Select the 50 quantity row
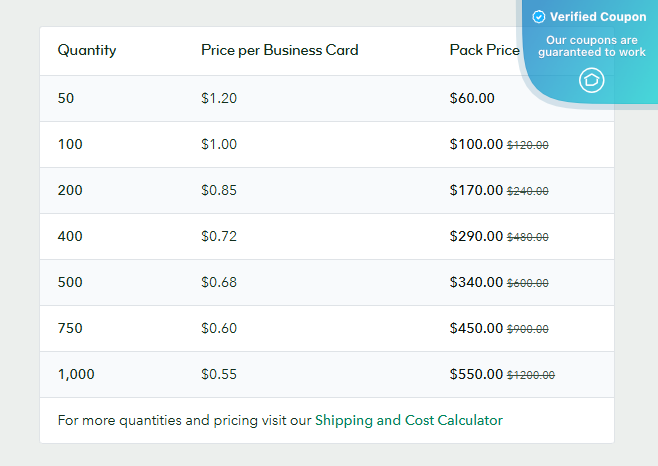The width and height of the screenshot is (658, 466). click(x=66, y=98)
